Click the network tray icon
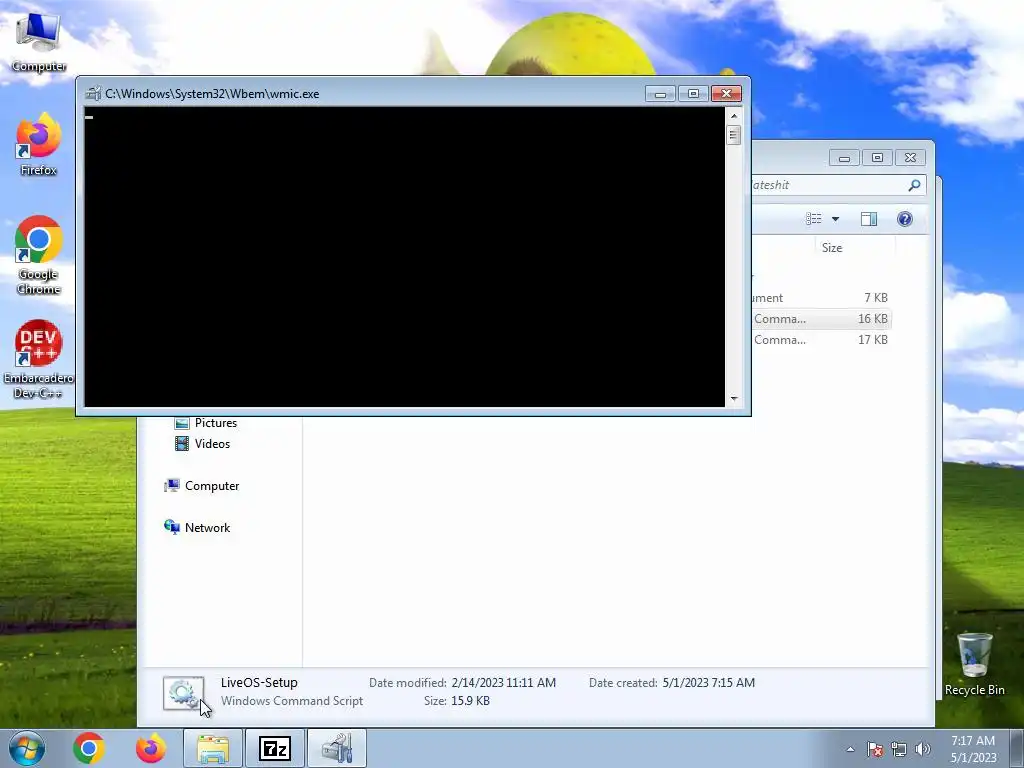1024x768 pixels. click(899, 749)
